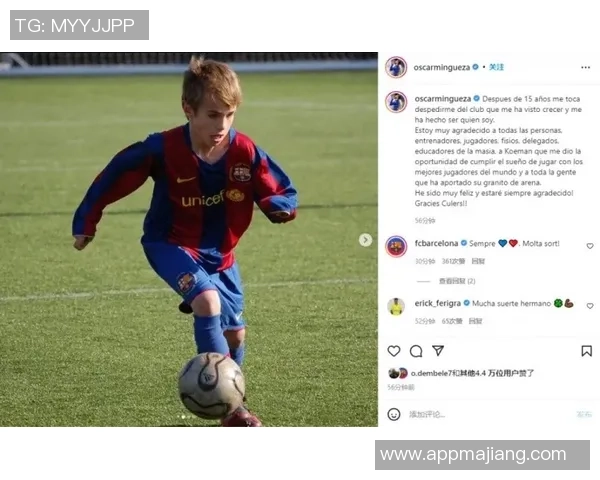Image resolution: width=600 pixels, height=480 pixels.
Task: Open the comment bubble icon
Action: pyautogui.click(x=416, y=351)
